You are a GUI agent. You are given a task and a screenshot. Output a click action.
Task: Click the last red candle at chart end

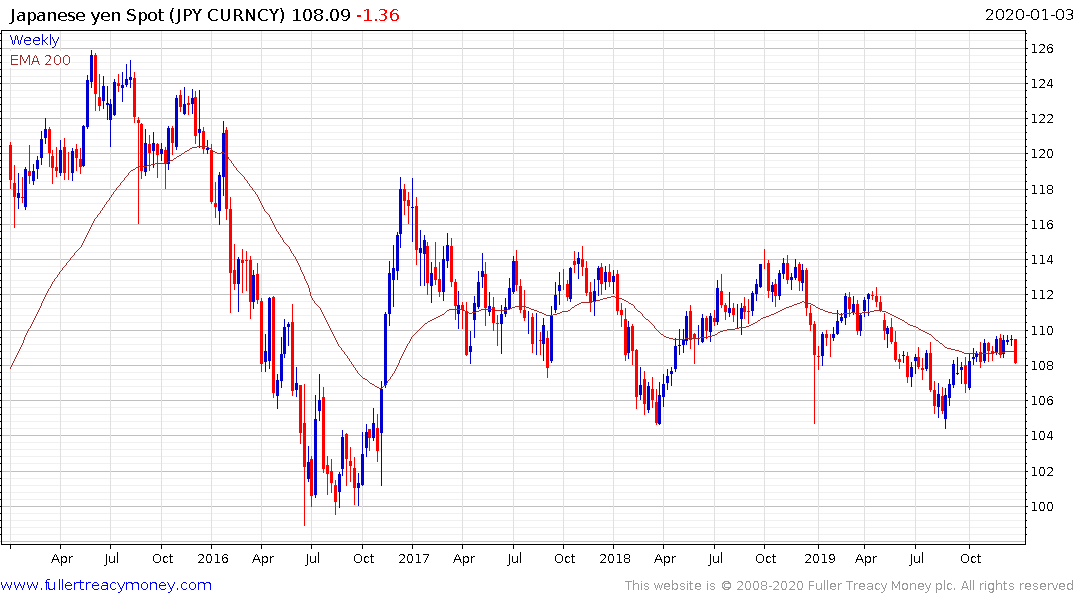(1015, 351)
